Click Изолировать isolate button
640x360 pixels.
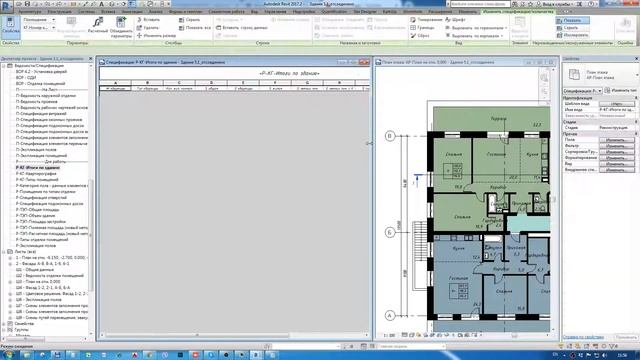click(573, 36)
